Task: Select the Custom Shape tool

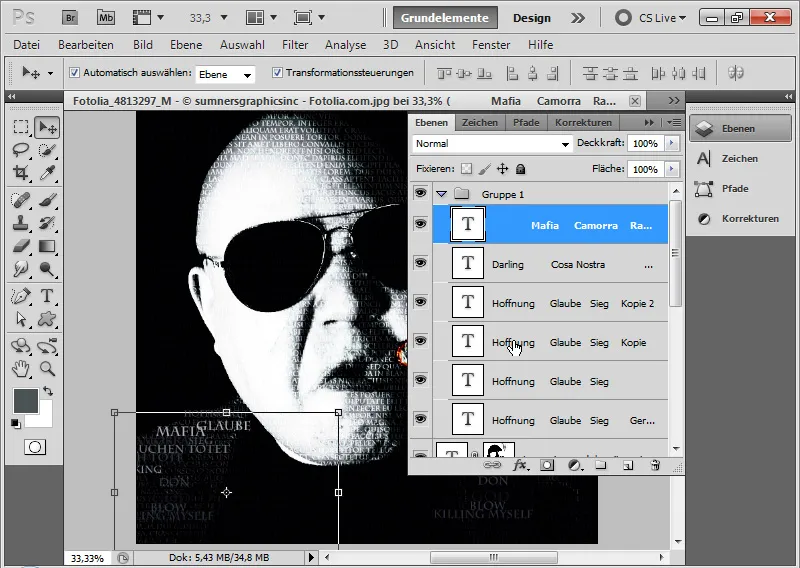Action: click(47, 319)
